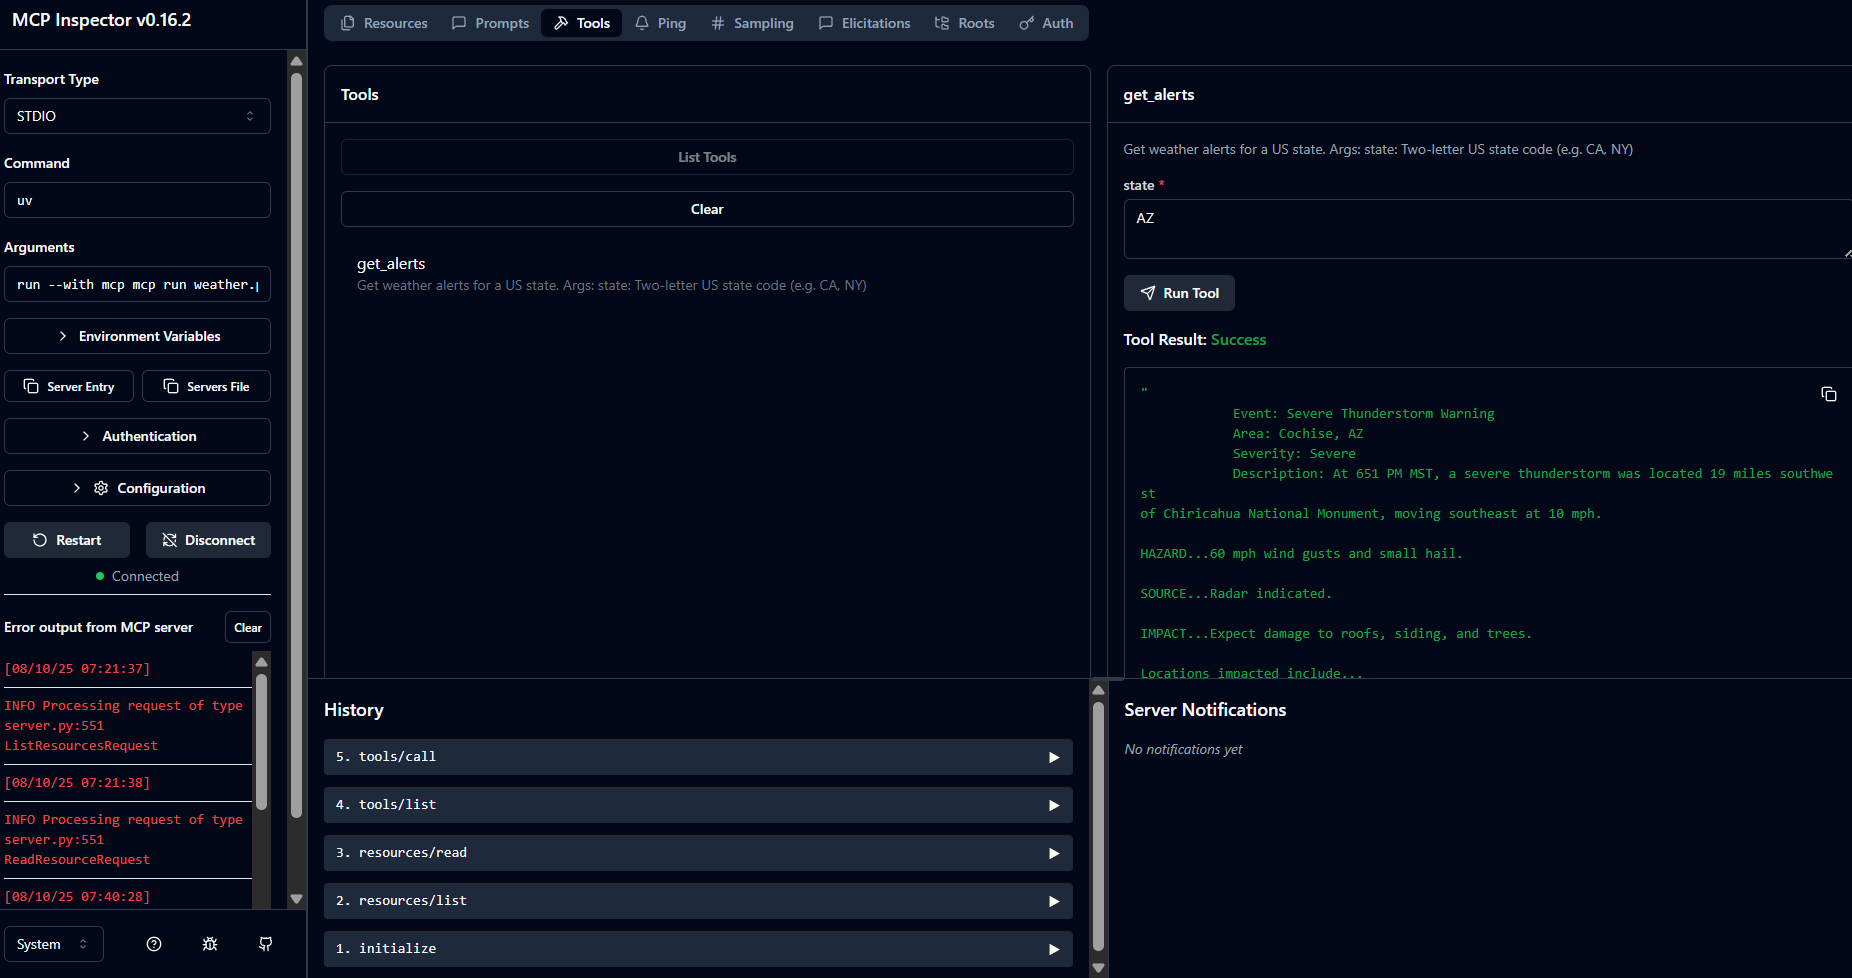
Task: Expand the Authentication section
Action: click(x=137, y=436)
